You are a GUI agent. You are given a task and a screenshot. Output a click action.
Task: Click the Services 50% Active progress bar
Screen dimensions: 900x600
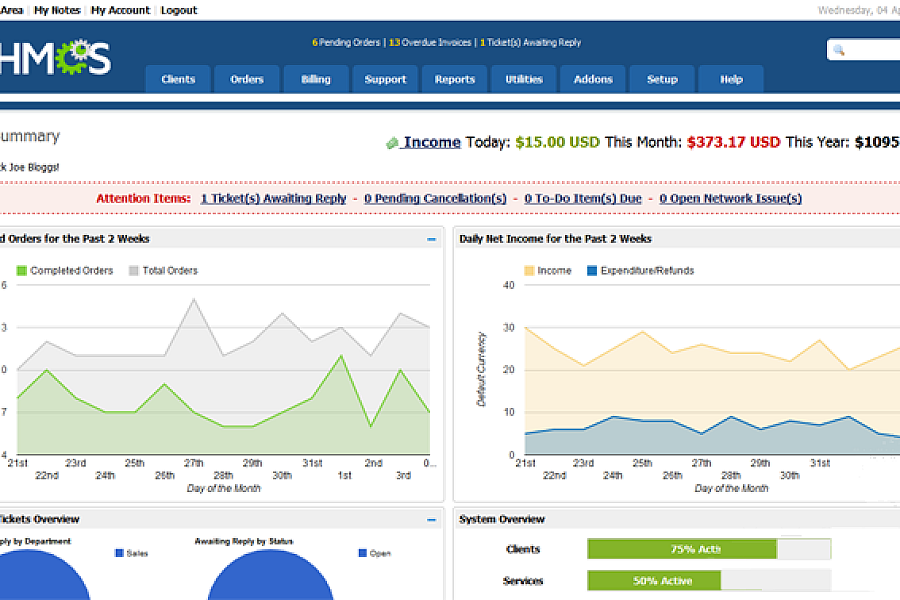pyautogui.click(x=709, y=580)
